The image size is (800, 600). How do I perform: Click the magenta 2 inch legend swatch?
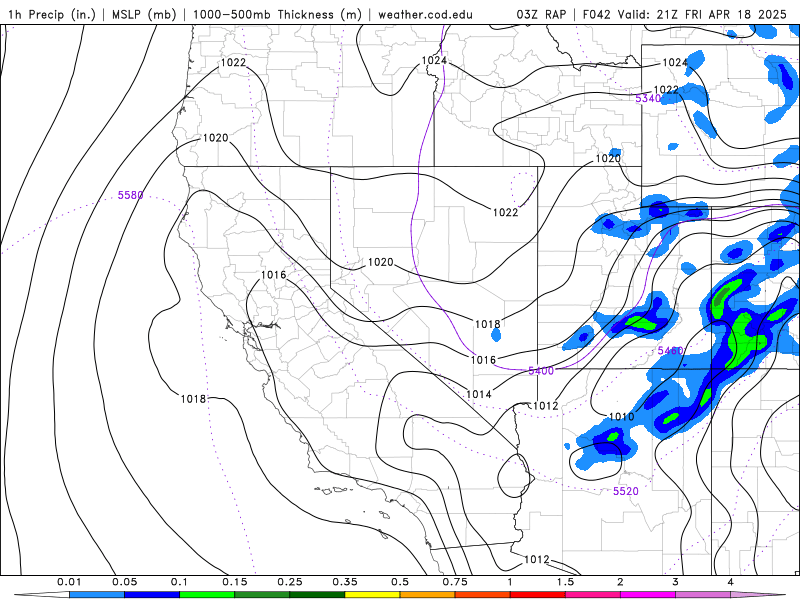(x=647, y=595)
